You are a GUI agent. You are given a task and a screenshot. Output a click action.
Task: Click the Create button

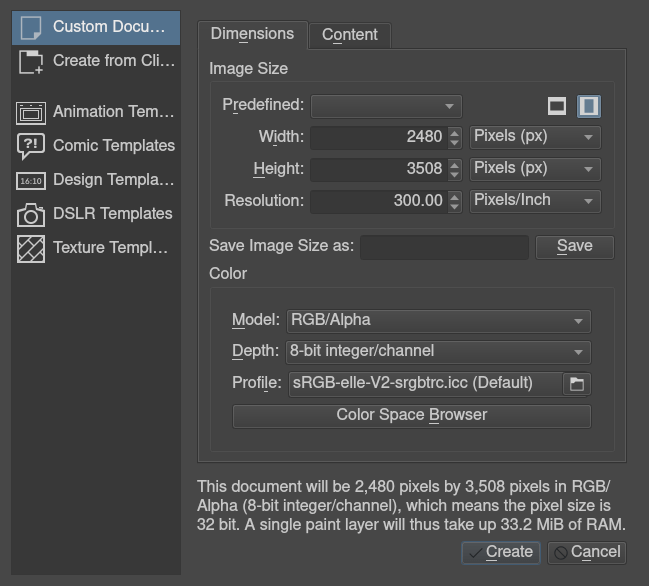(501, 552)
